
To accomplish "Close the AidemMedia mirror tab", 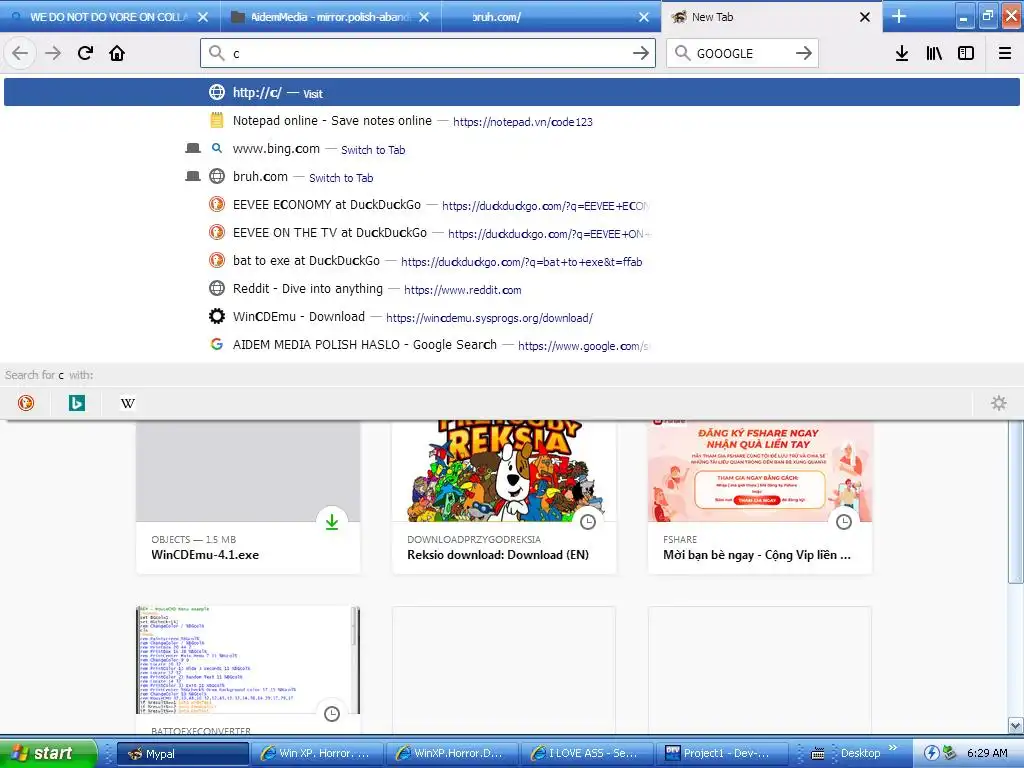I will tap(424, 17).
